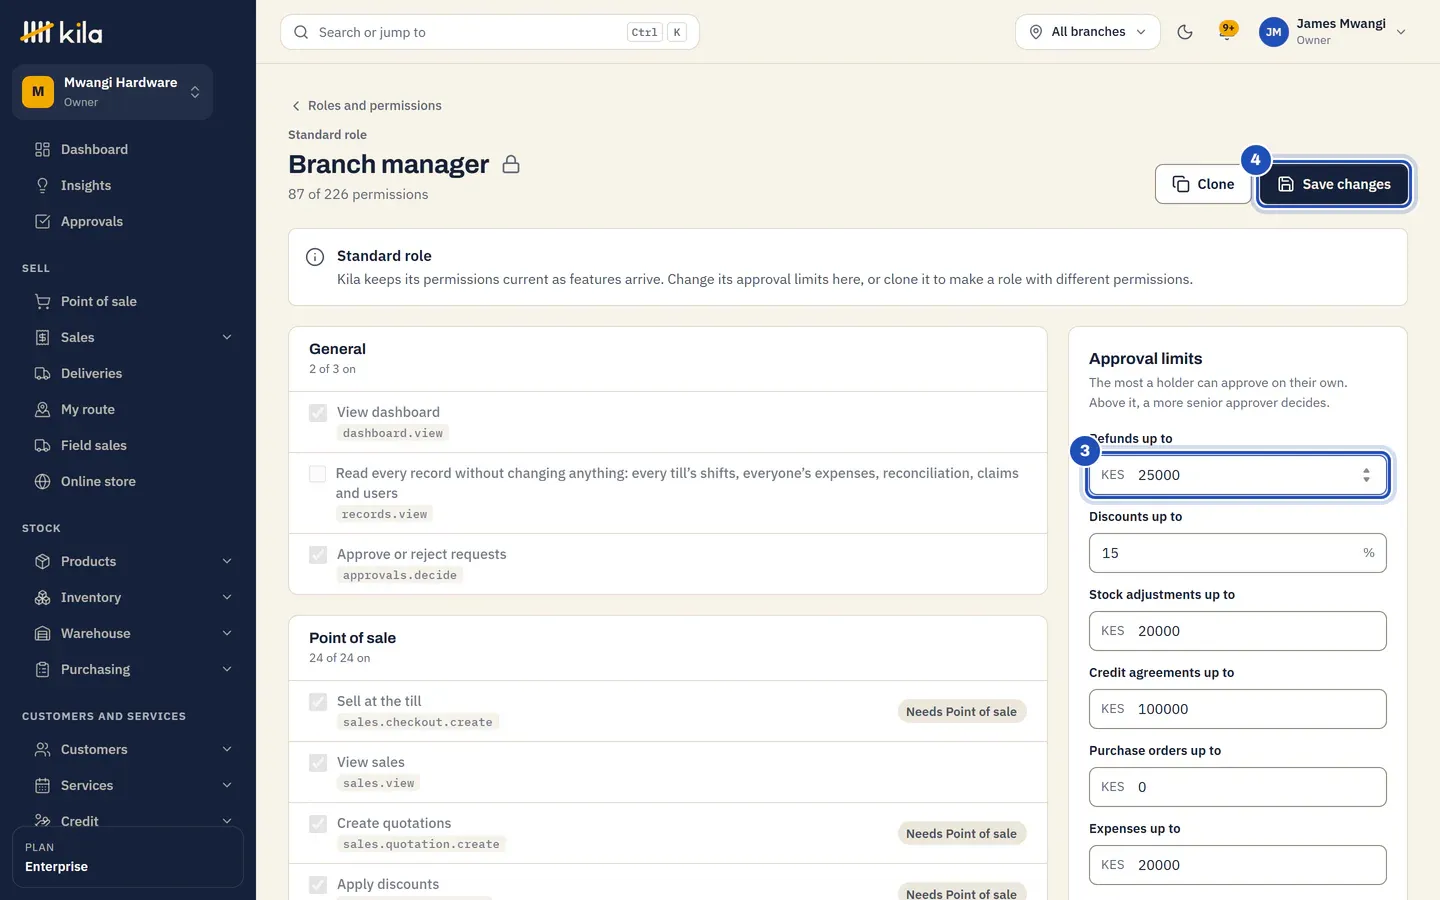Go back to Roles and permissions
Image resolution: width=1440 pixels, height=900 pixels.
pos(366,105)
